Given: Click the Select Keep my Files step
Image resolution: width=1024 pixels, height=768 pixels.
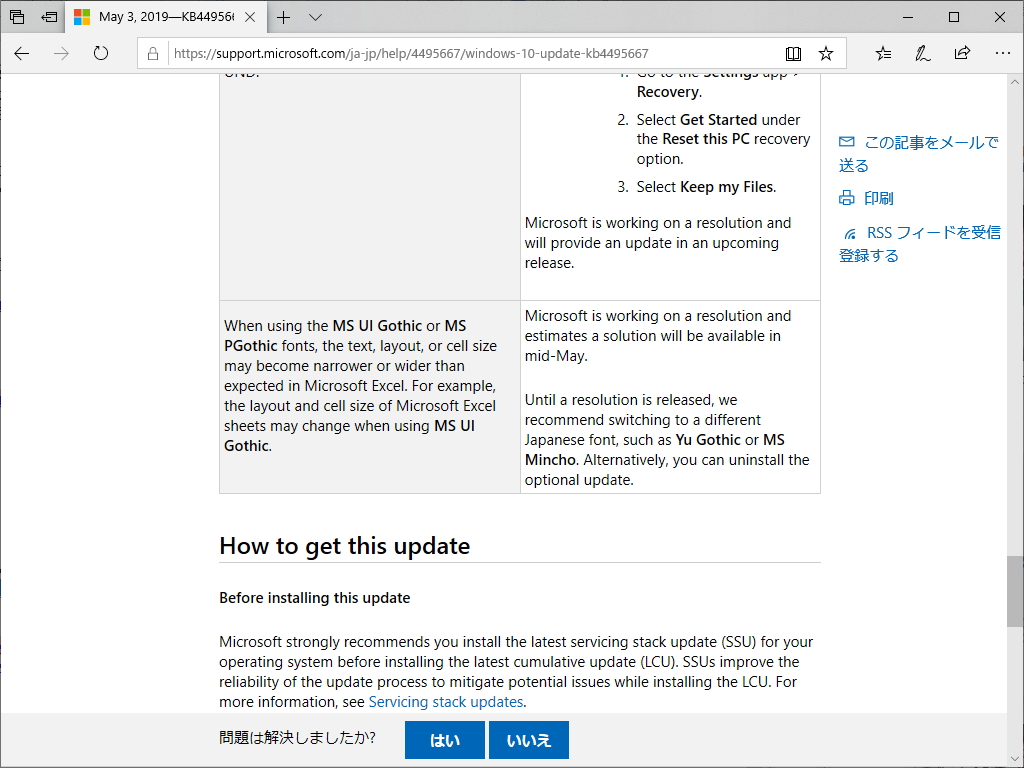Looking at the screenshot, I should [x=707, y=187].
